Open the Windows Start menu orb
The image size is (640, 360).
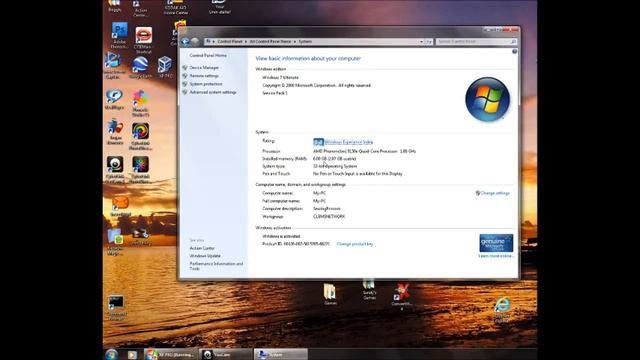111,354
